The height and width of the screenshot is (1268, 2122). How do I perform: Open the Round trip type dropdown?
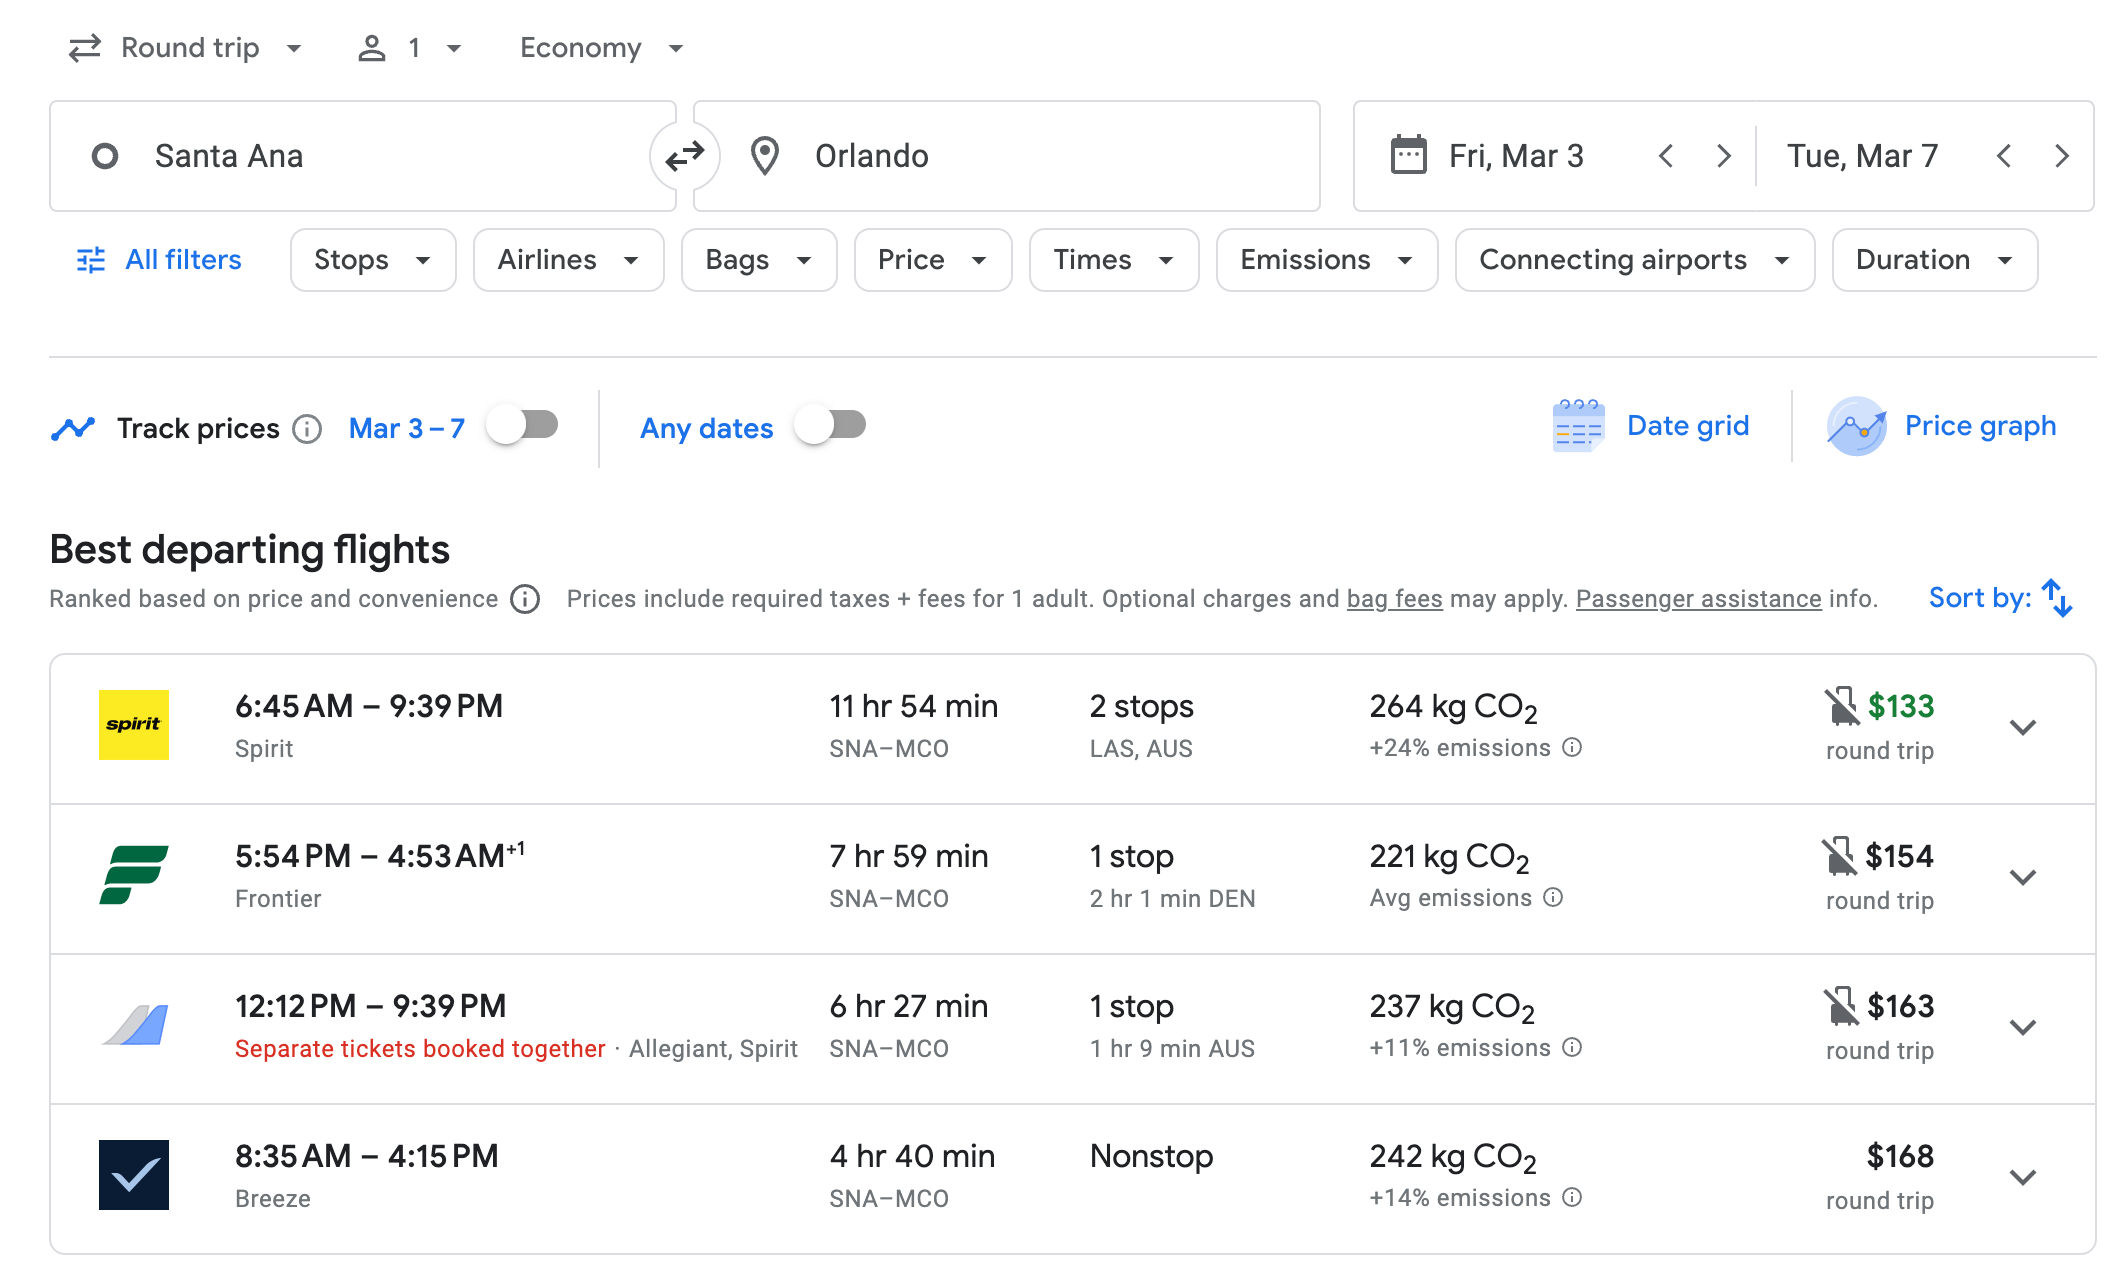tap(186, 48)
